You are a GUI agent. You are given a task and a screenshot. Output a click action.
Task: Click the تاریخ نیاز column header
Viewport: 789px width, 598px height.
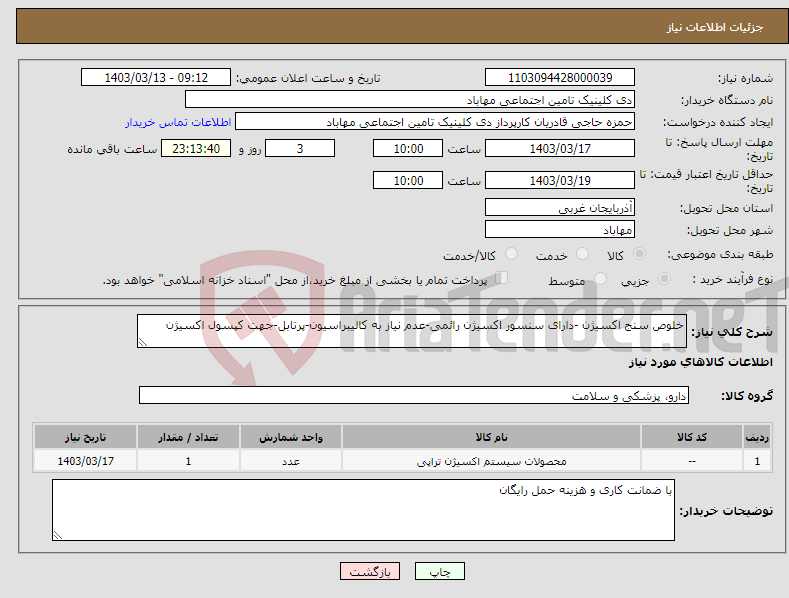(86, 437)
